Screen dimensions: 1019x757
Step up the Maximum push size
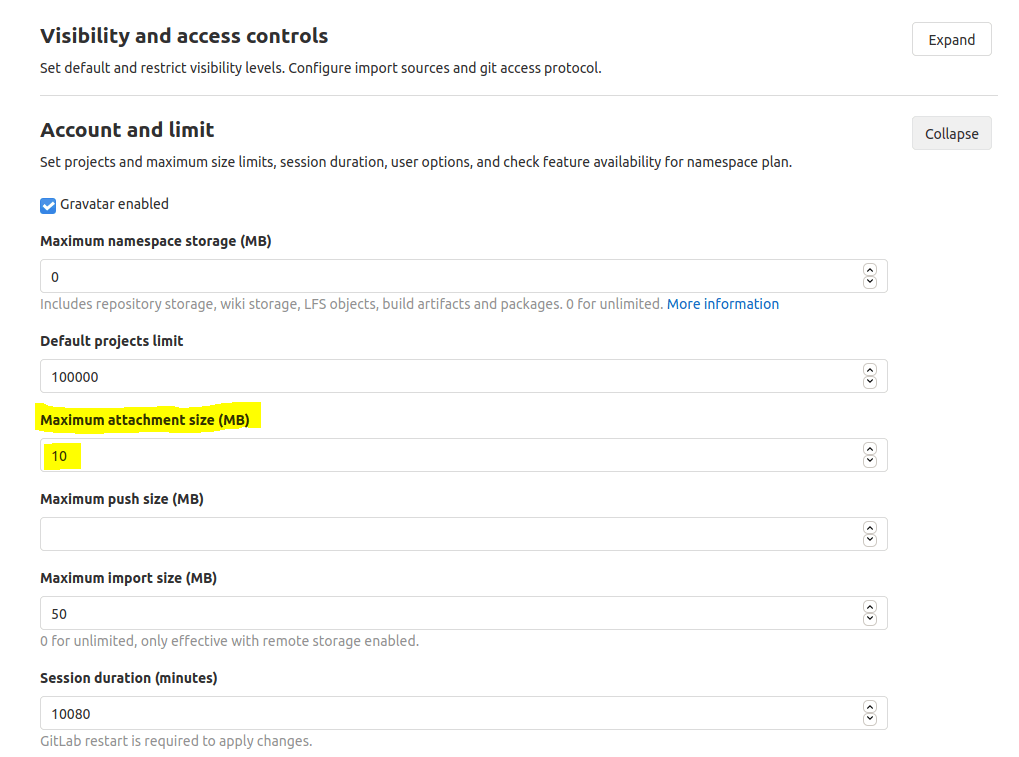point(870,529)
